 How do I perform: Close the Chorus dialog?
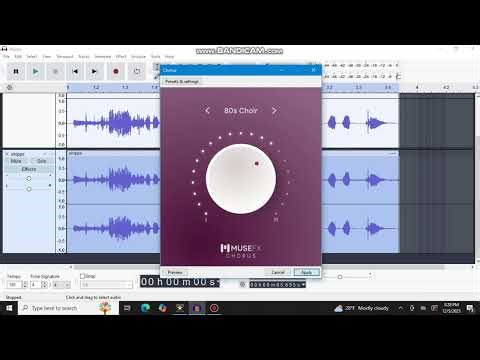click(313, 70)
